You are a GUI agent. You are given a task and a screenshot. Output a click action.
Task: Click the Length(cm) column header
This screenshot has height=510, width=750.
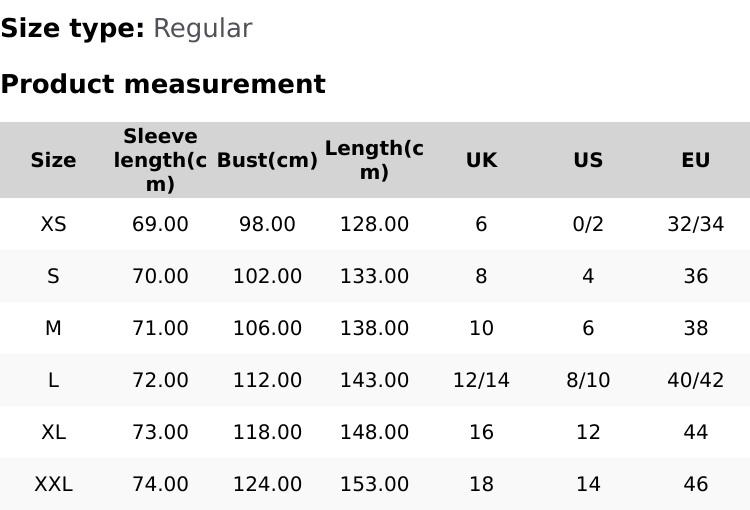coord(374,160)
